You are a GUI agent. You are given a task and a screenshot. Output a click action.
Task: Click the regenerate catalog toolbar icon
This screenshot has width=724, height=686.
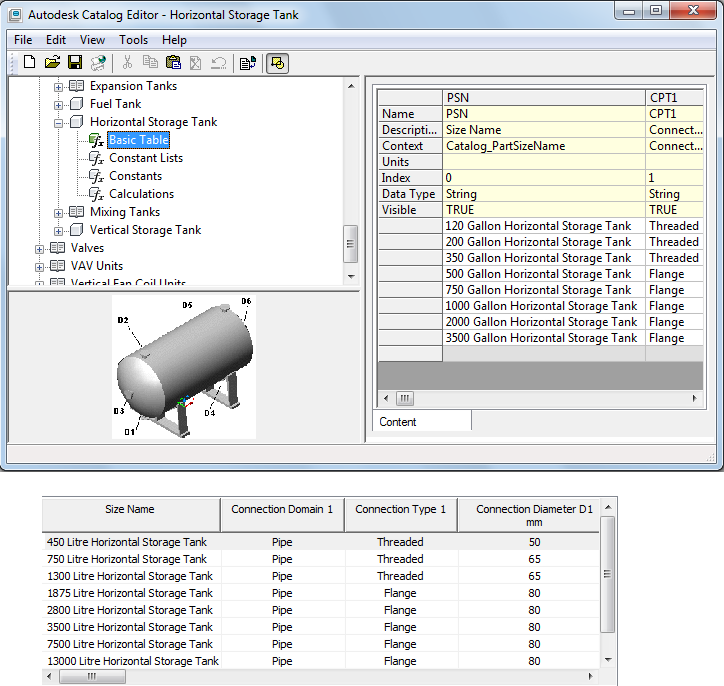[98, 62]
